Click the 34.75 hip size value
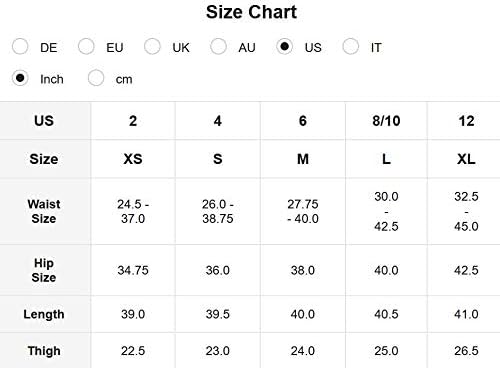Image resolution: width=500 pixels, height=368 pixels. [x=133, y=270]
